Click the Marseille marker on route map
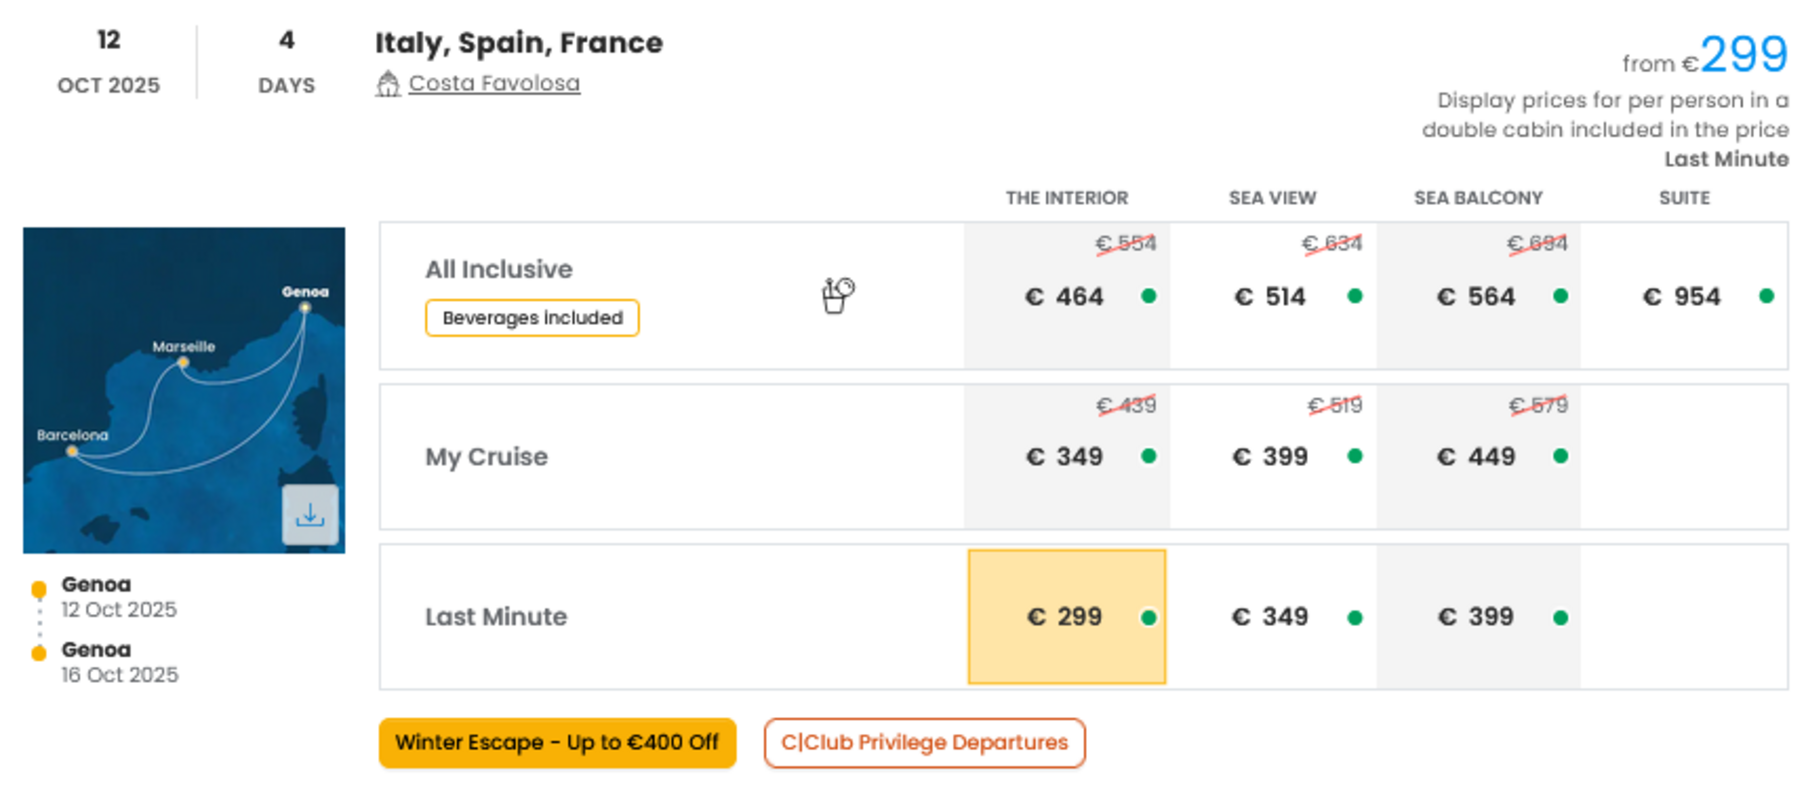The height and width of the screenshot is (800, 1806). pyautogui.click(x=183, y=363)
